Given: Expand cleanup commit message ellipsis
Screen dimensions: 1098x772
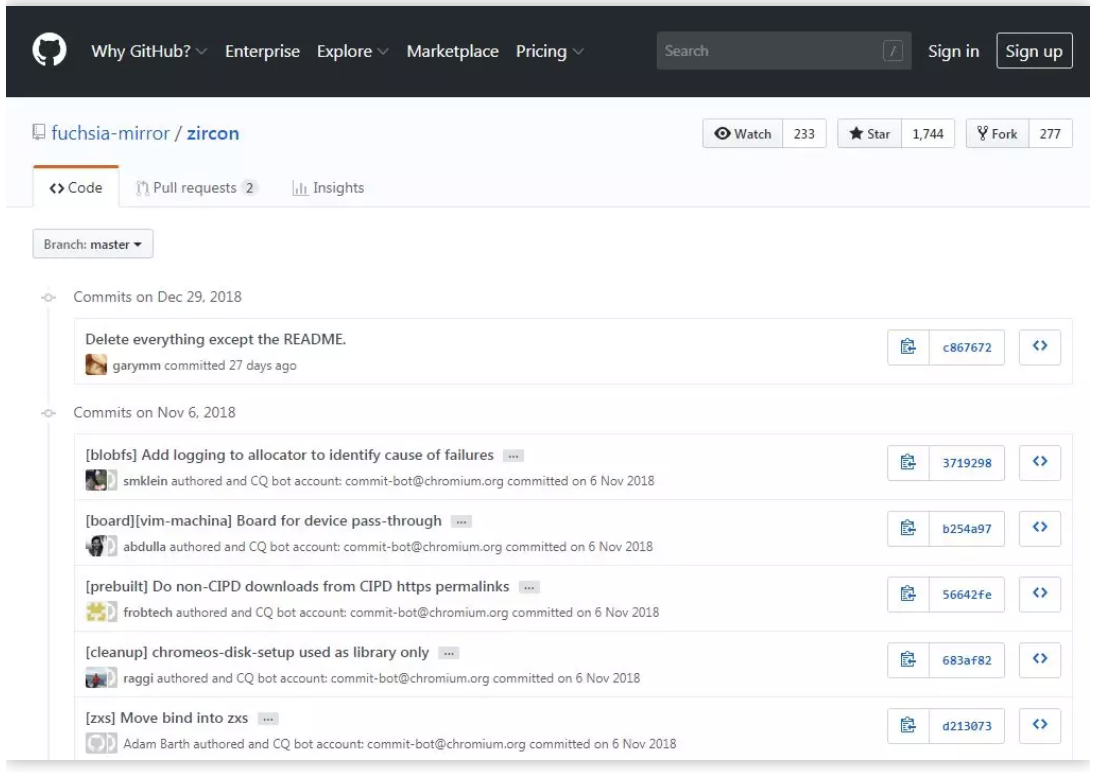Looking at the screenshot, I should coord(449,654).
